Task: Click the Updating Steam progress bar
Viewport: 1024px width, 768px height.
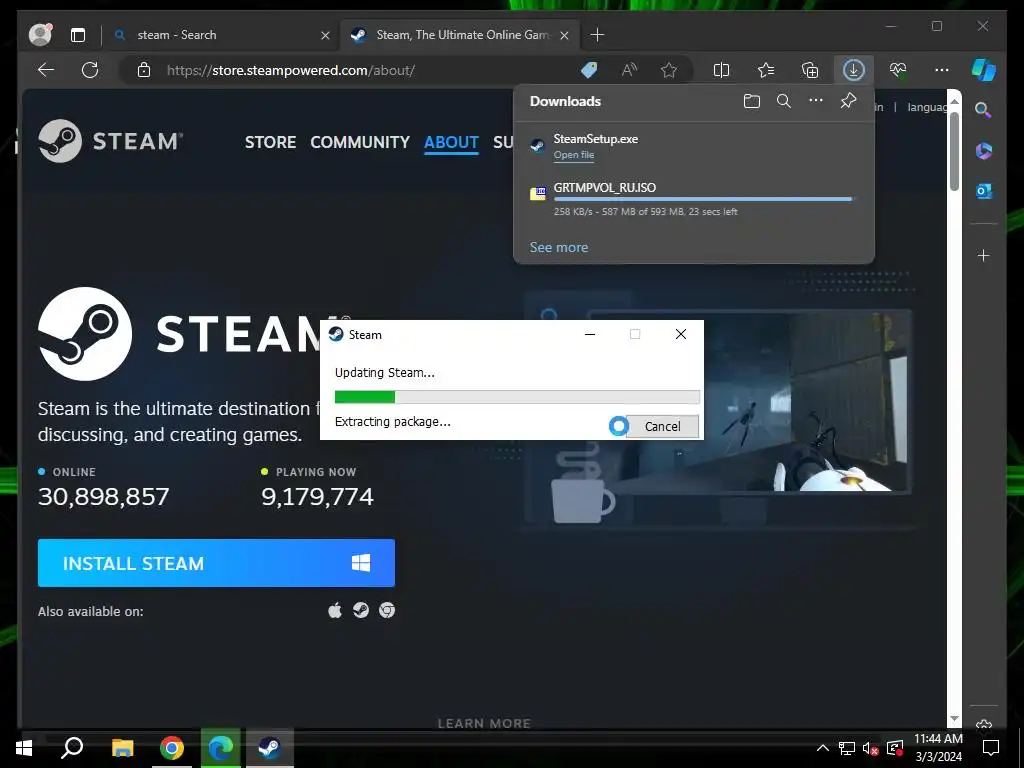Action: (x=517, y=396)
